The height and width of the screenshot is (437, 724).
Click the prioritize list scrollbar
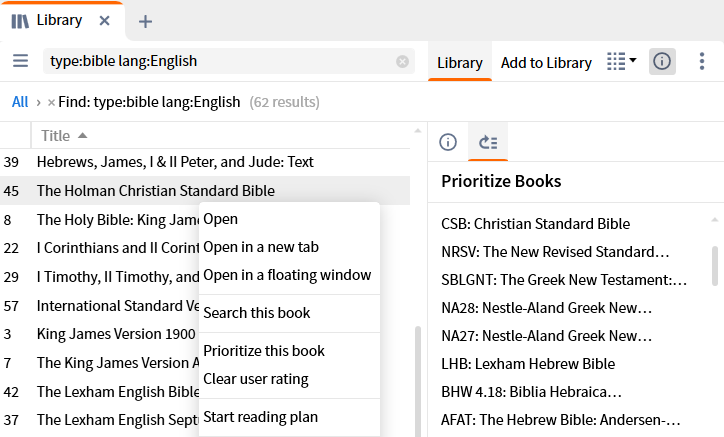[x=714, y=265]
